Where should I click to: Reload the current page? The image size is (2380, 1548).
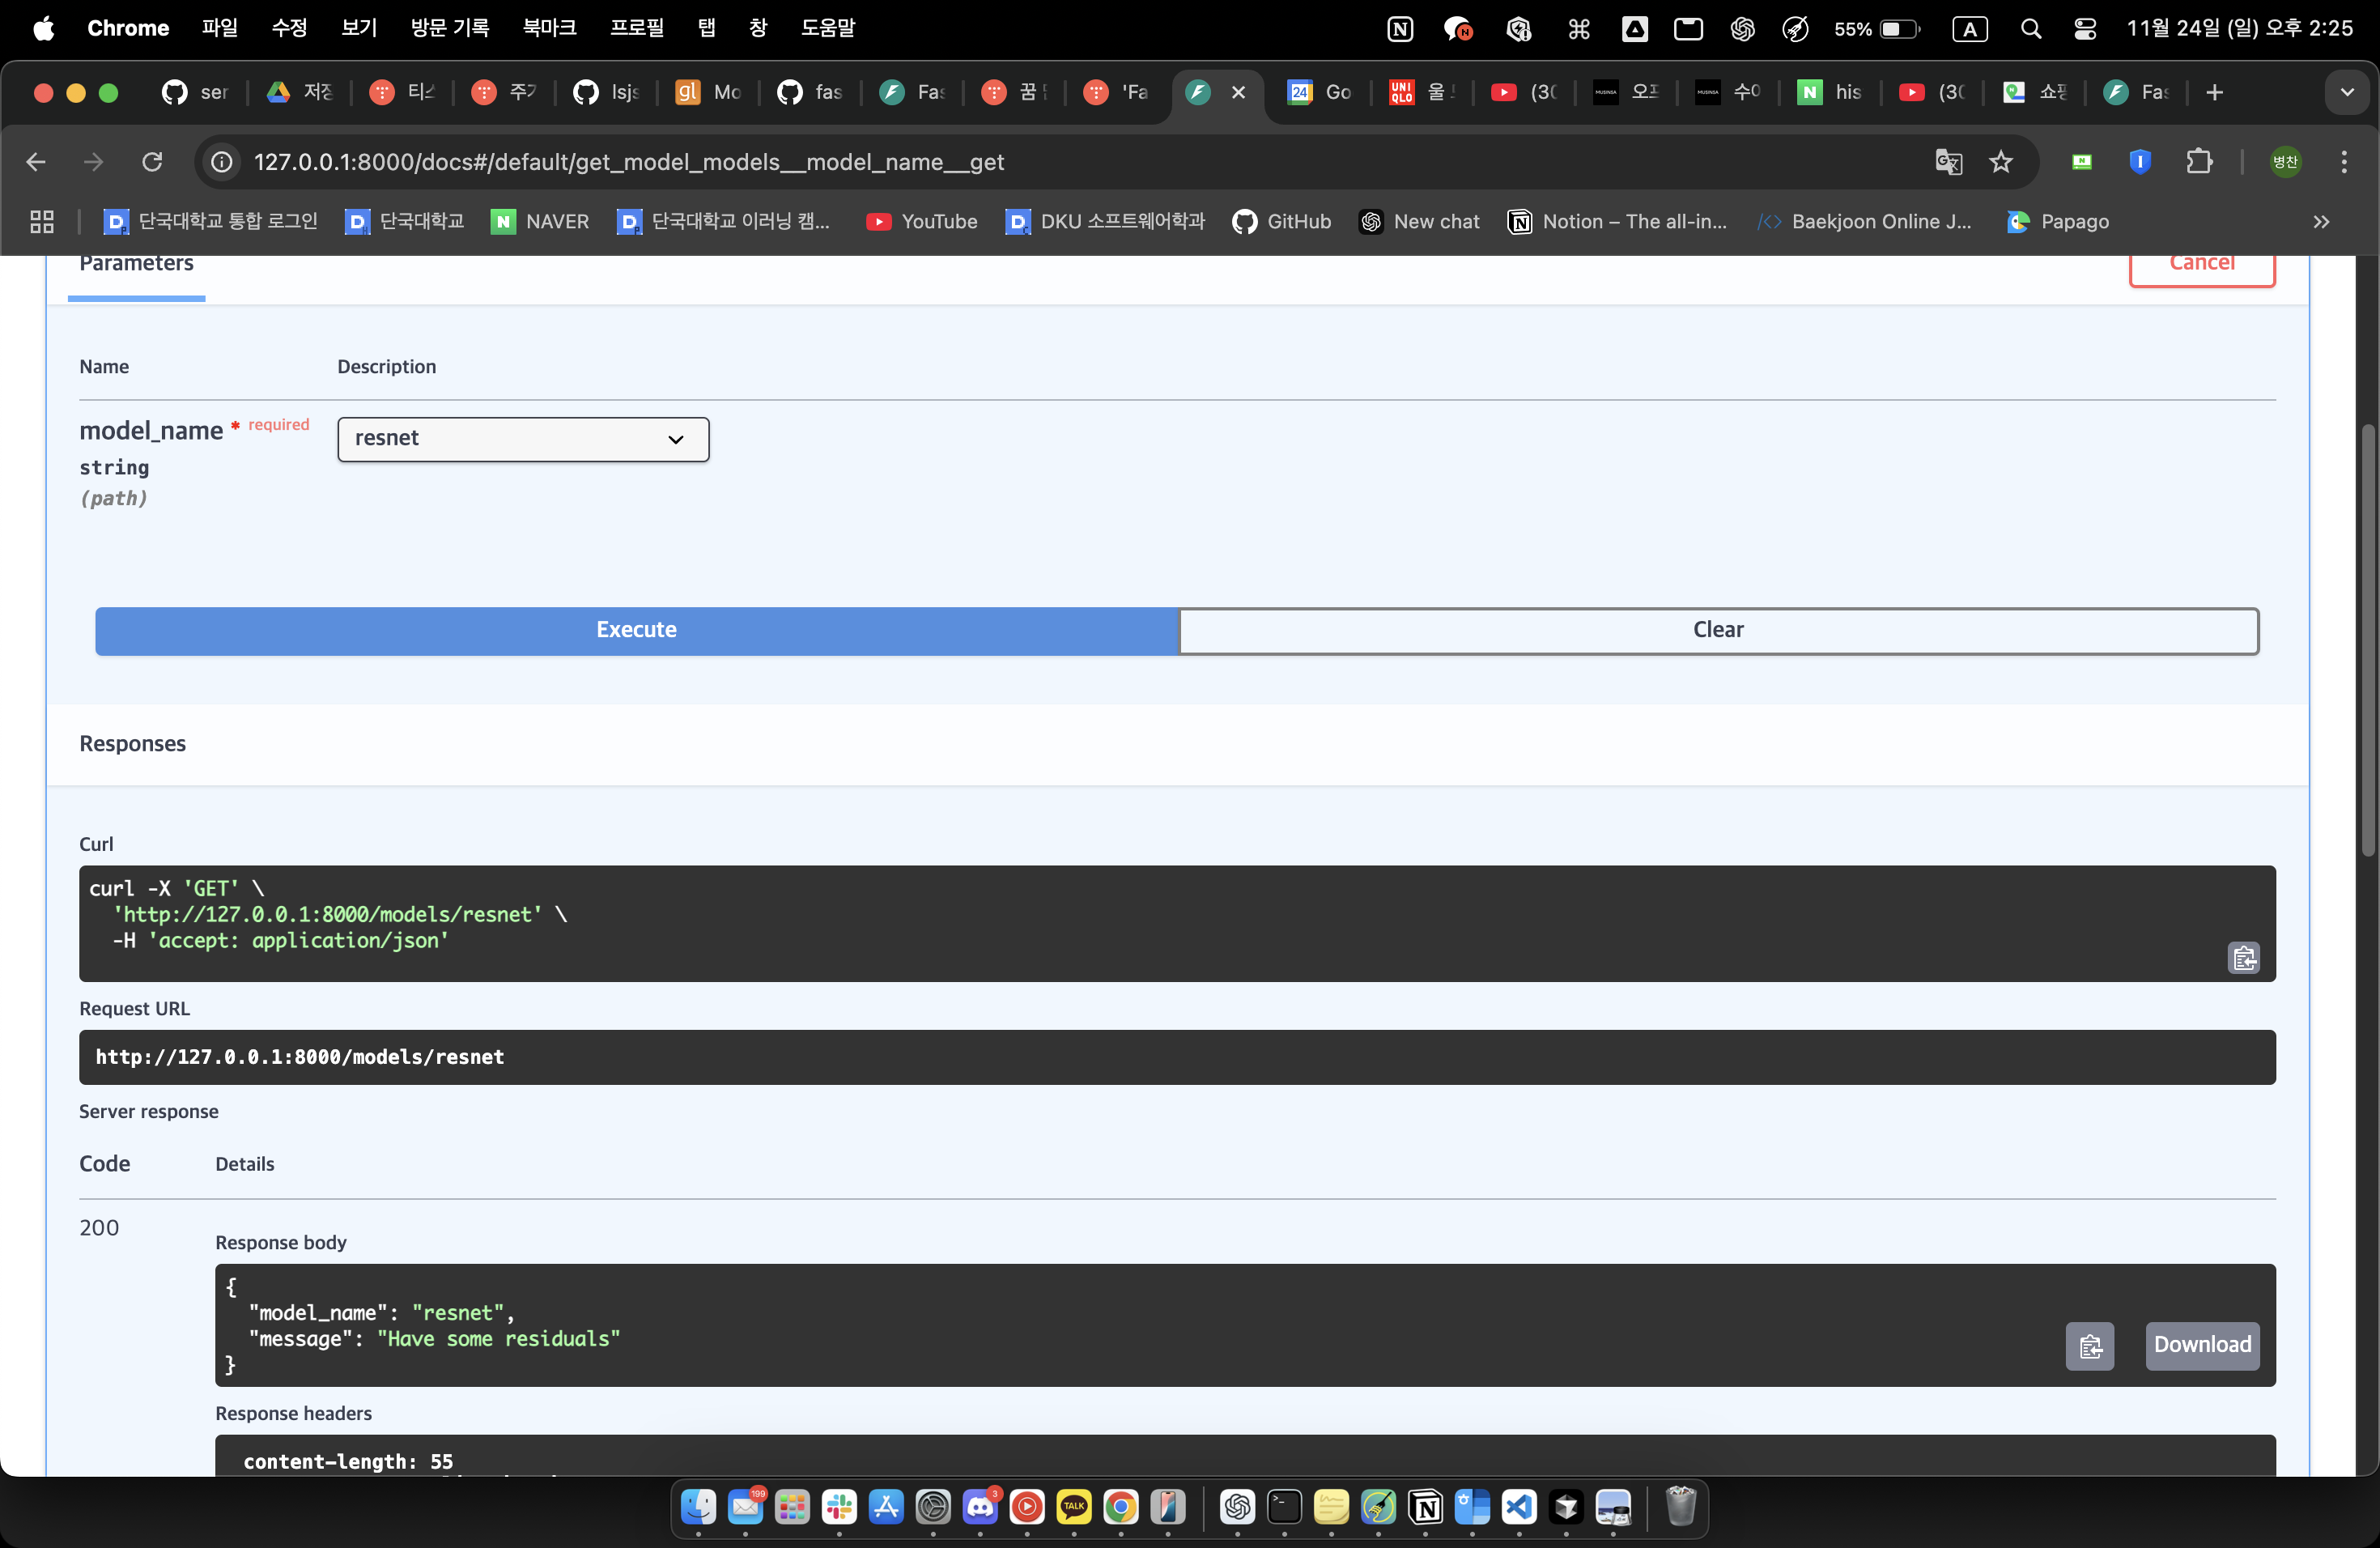(152, 162)
